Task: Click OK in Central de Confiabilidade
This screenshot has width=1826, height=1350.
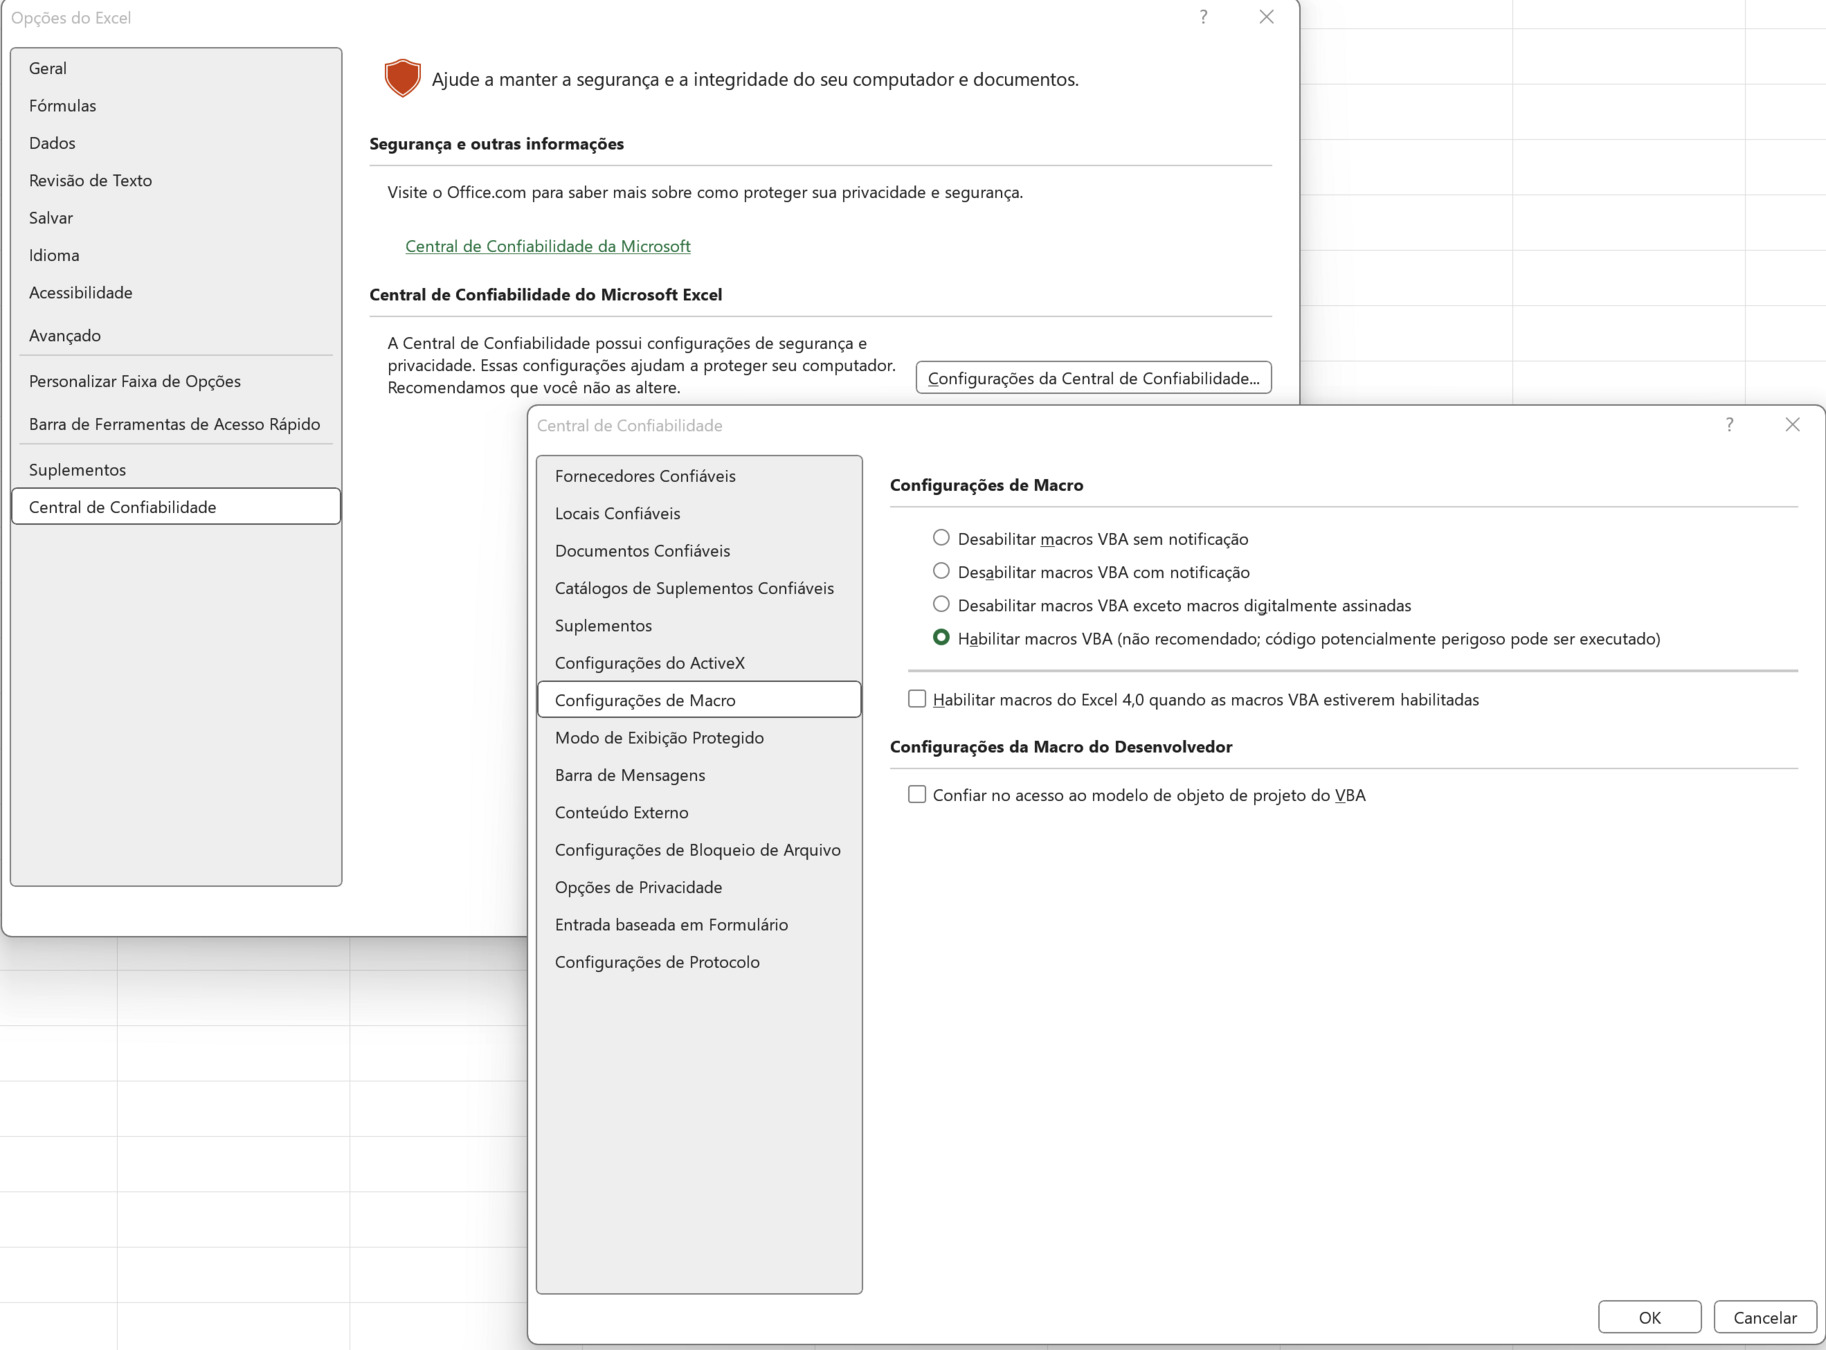Action: 1649,1317
